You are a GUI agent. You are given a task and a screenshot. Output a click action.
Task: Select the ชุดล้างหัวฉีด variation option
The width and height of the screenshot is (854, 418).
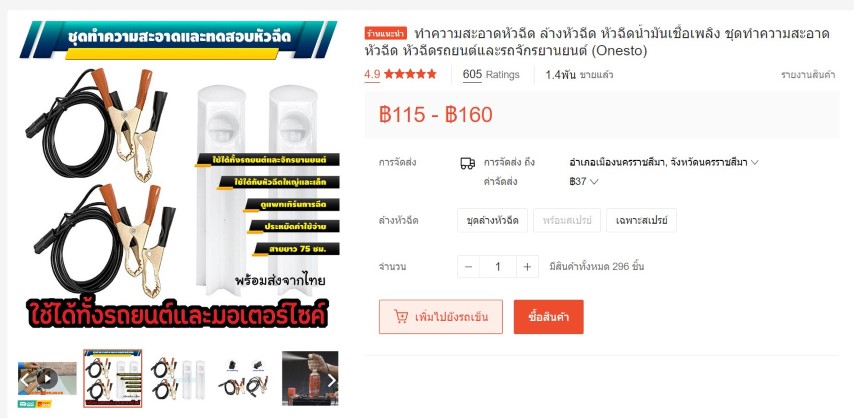(492, 221)
